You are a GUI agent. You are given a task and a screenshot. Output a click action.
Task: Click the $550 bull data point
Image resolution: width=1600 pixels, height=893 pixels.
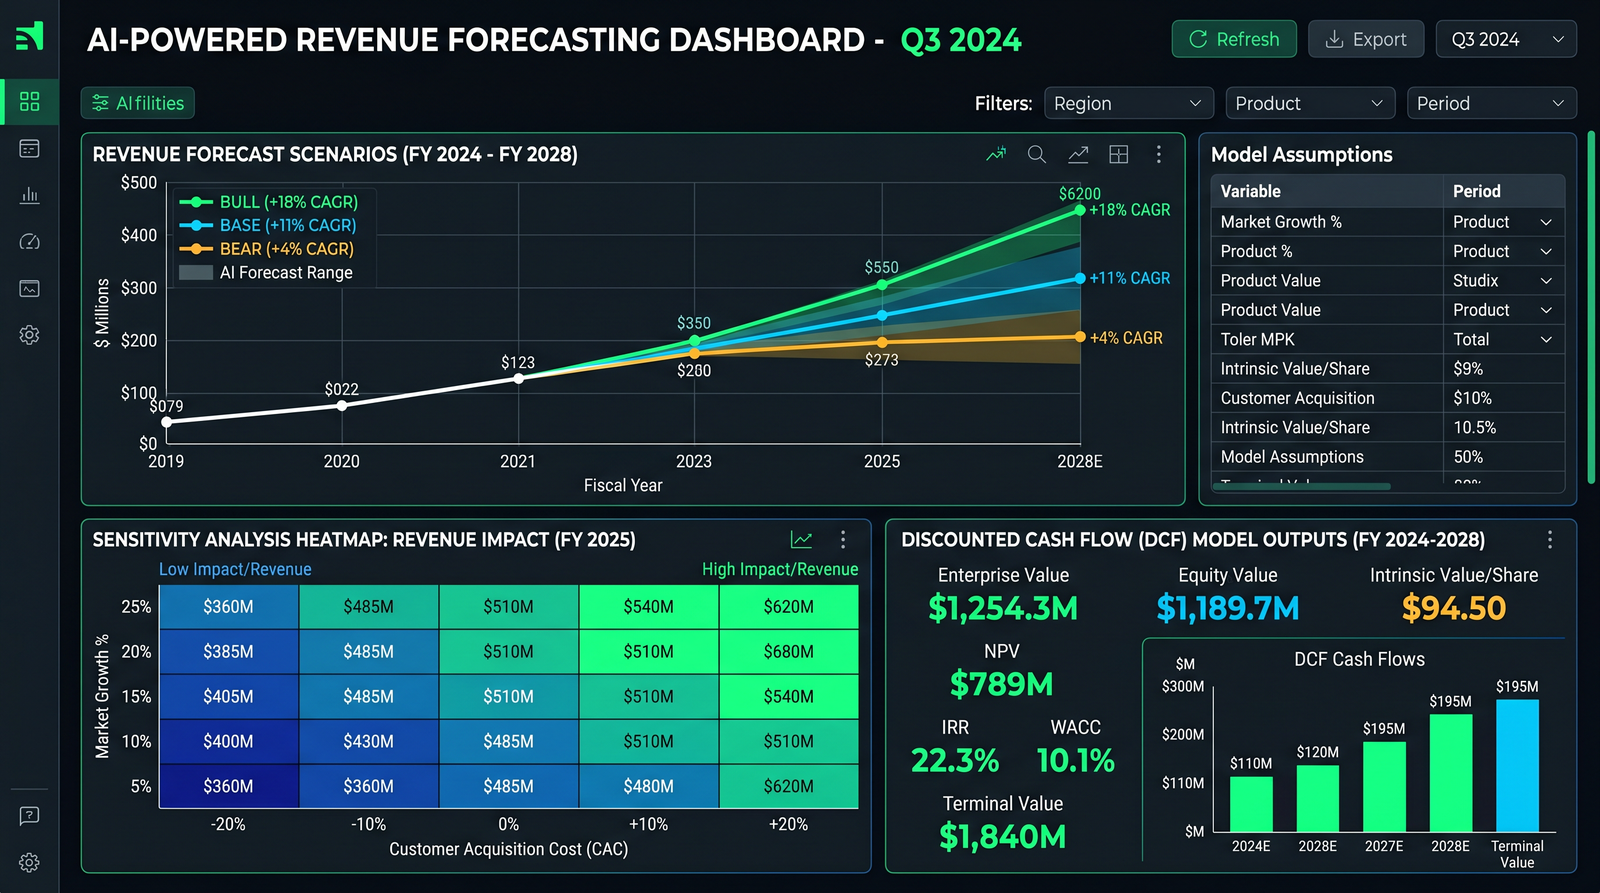tap(882, 285)
